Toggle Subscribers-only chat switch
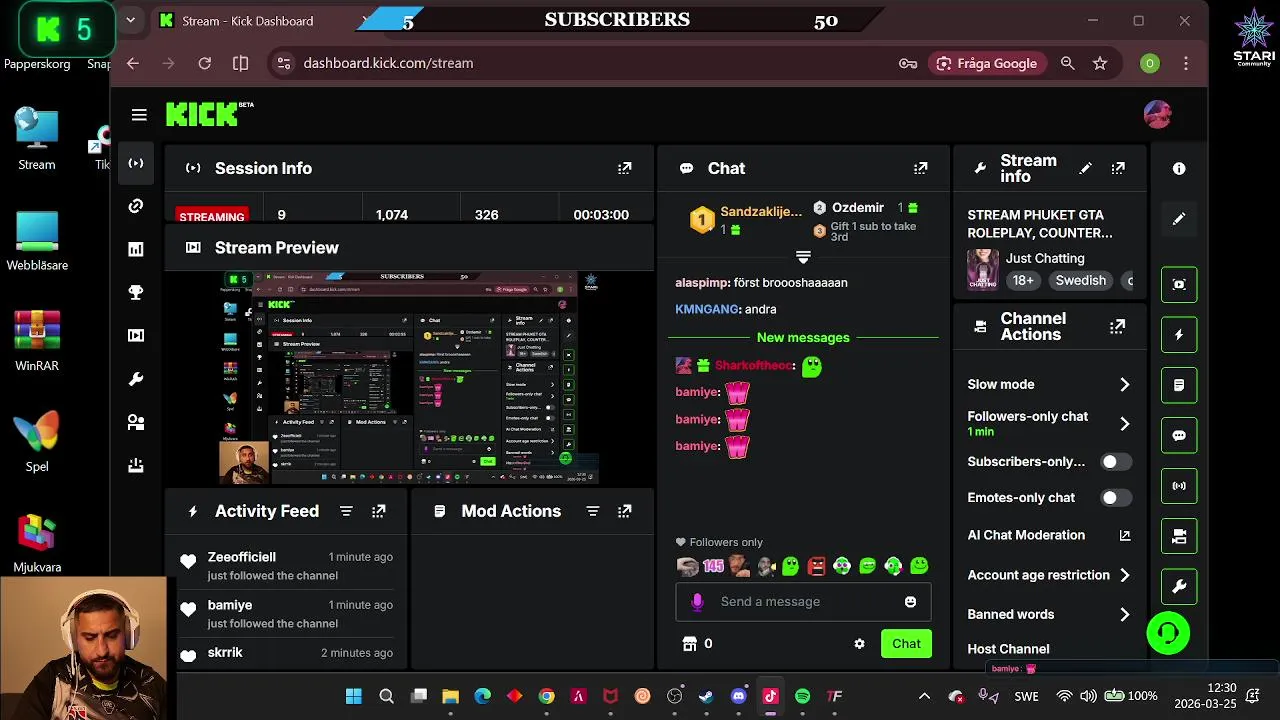This screenshot has height=720, width=1280. [1116, 462]
